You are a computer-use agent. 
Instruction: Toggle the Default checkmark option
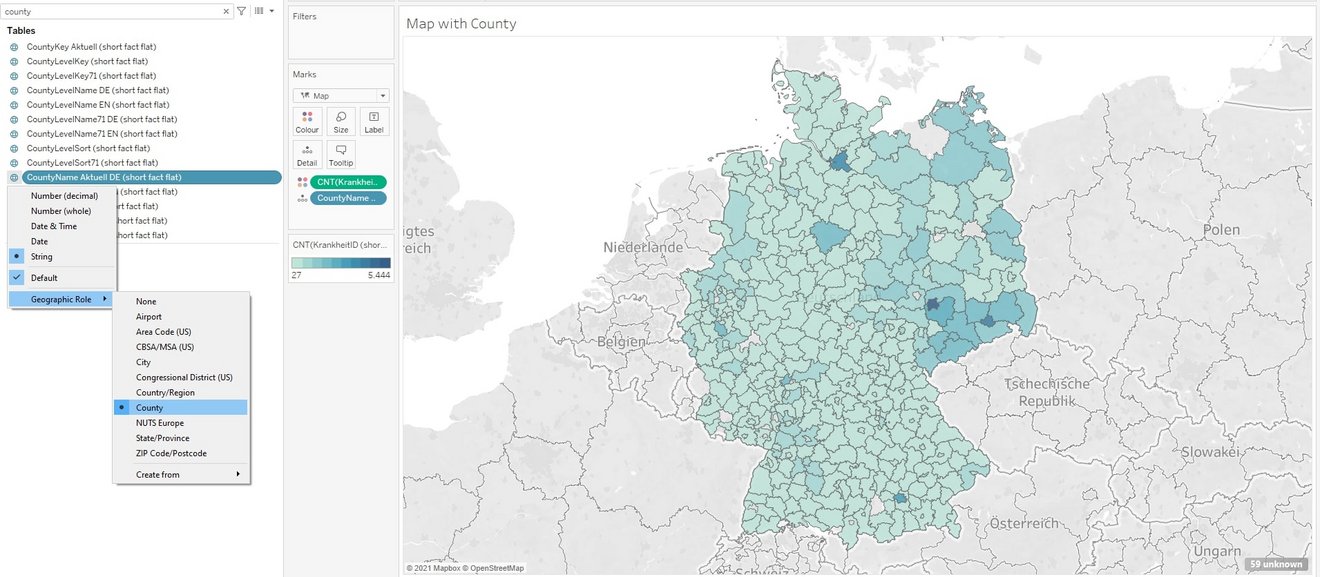click(x=44, y=278)
